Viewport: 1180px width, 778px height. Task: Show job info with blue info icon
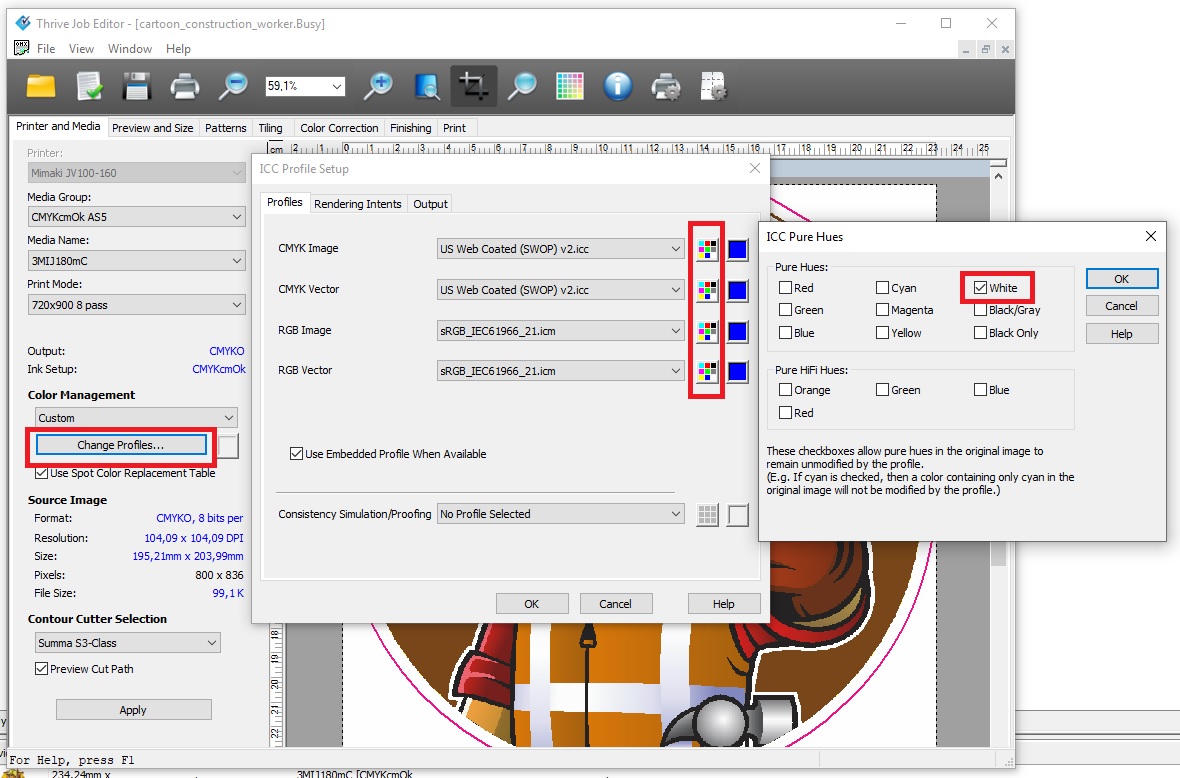[x=617, y=87]
